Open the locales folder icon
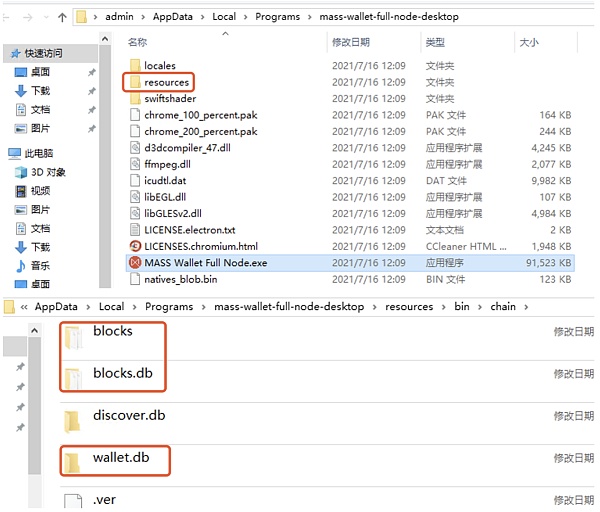This screenshot has width=600, height=512. pyautogui.click(x=135, y=65)
